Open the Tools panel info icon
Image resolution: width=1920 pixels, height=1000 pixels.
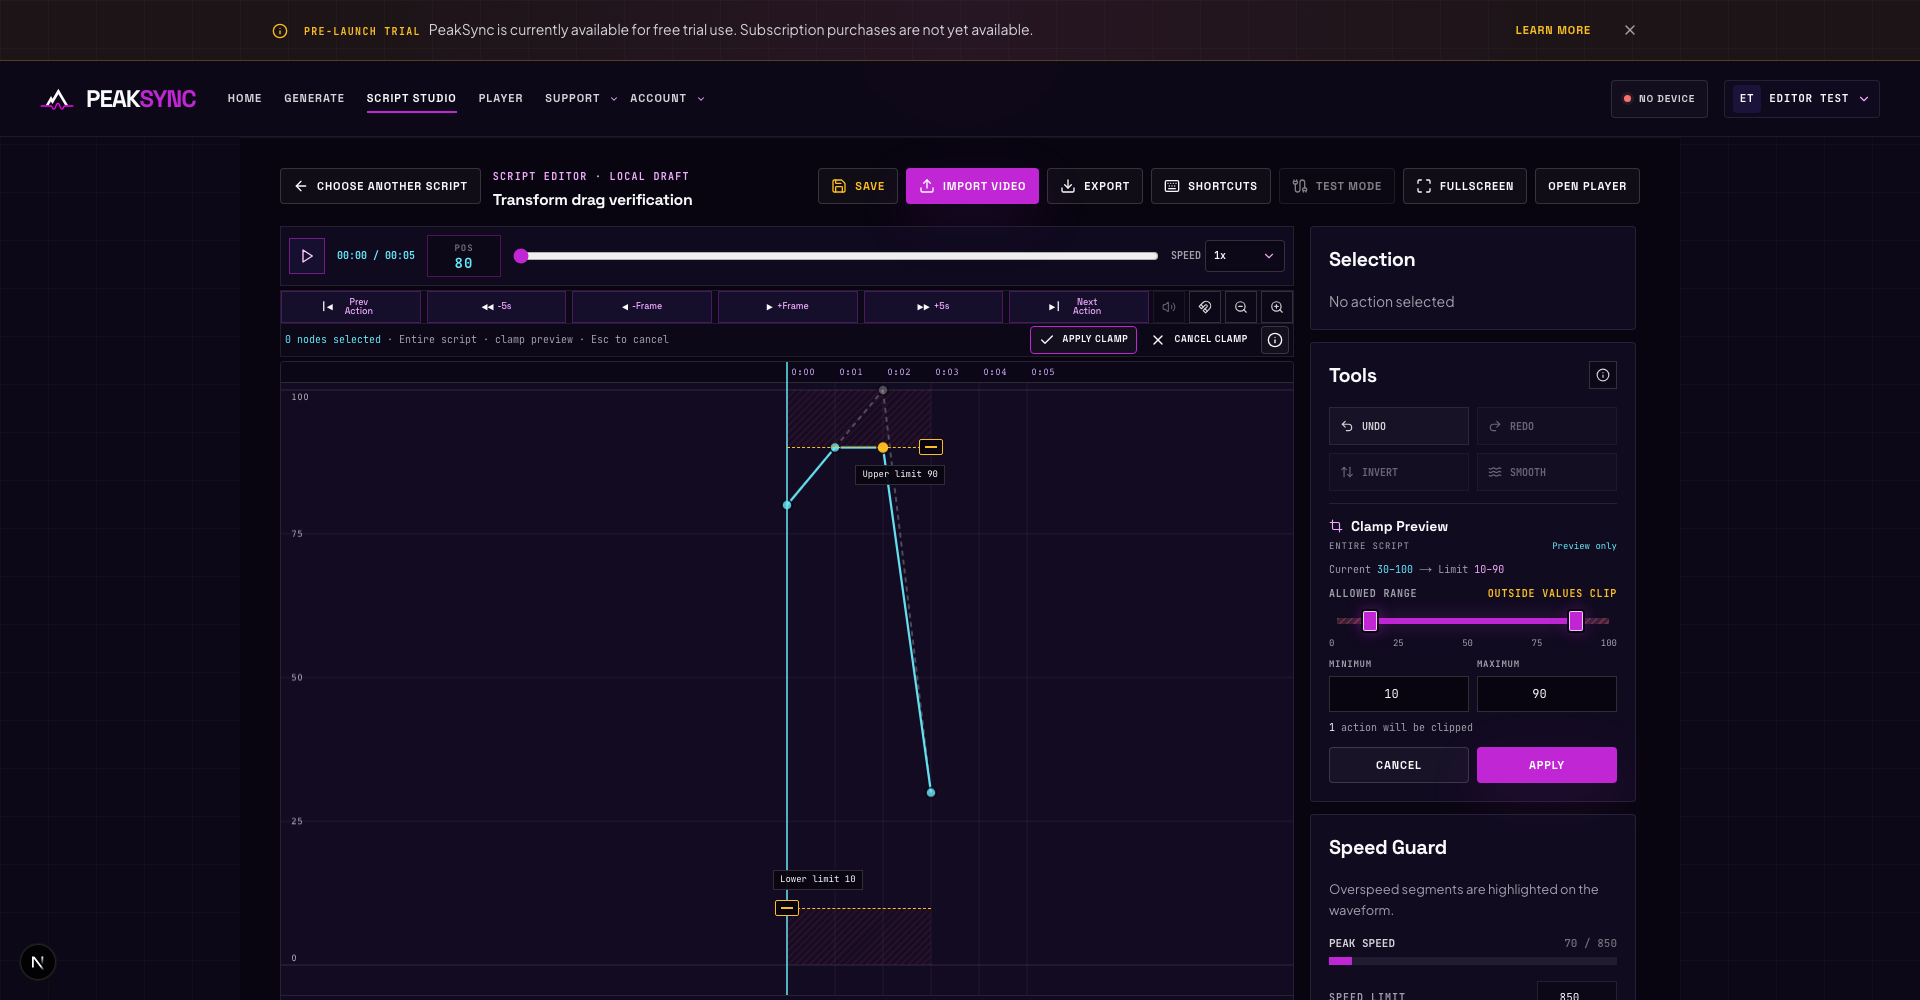coord(1603,375)
